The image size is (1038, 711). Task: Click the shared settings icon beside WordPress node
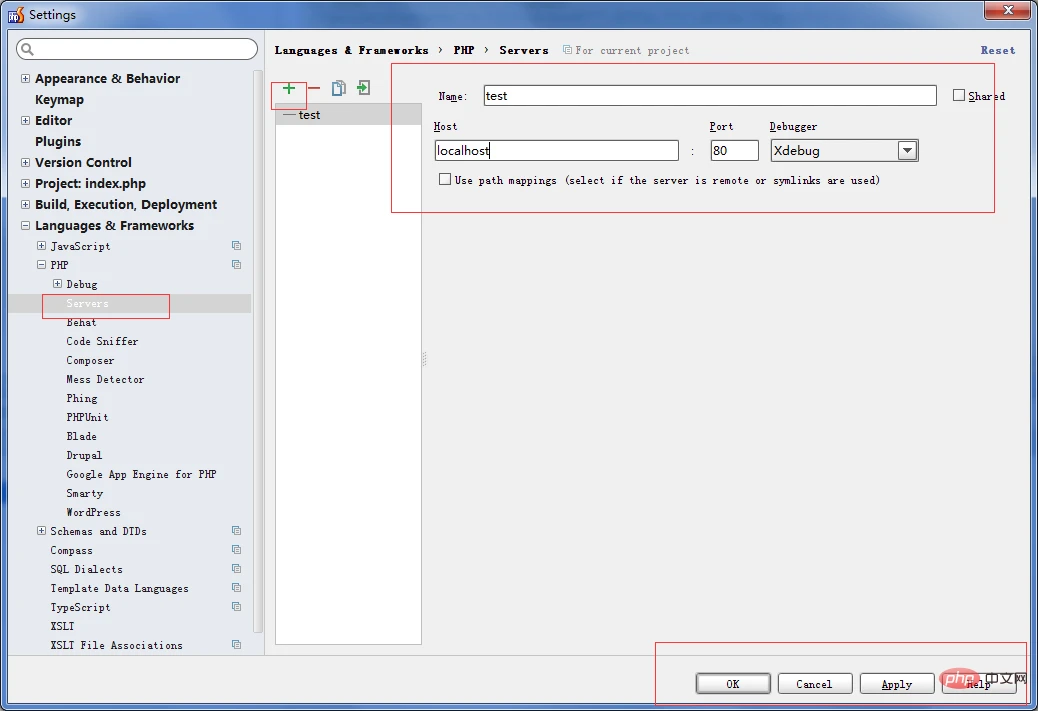pos(236,512)
